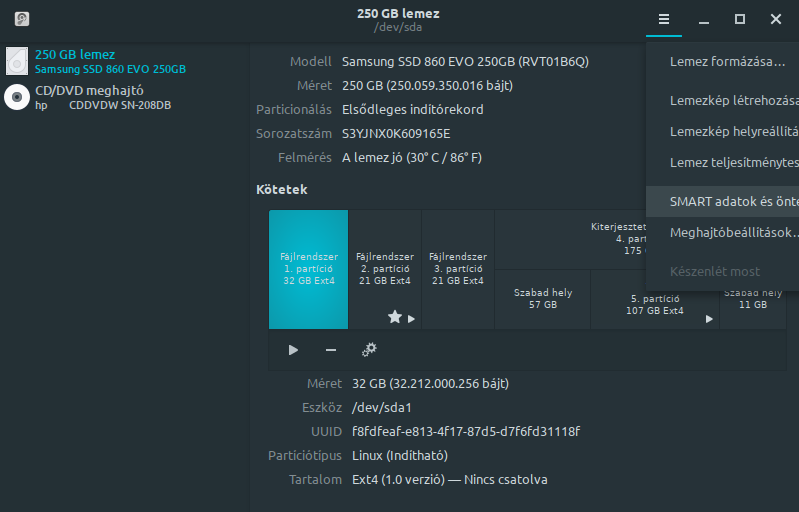
Task: Choose Lemezkép létrehozása menu entry
Action: pyautogui.click(x=723, y=100)
